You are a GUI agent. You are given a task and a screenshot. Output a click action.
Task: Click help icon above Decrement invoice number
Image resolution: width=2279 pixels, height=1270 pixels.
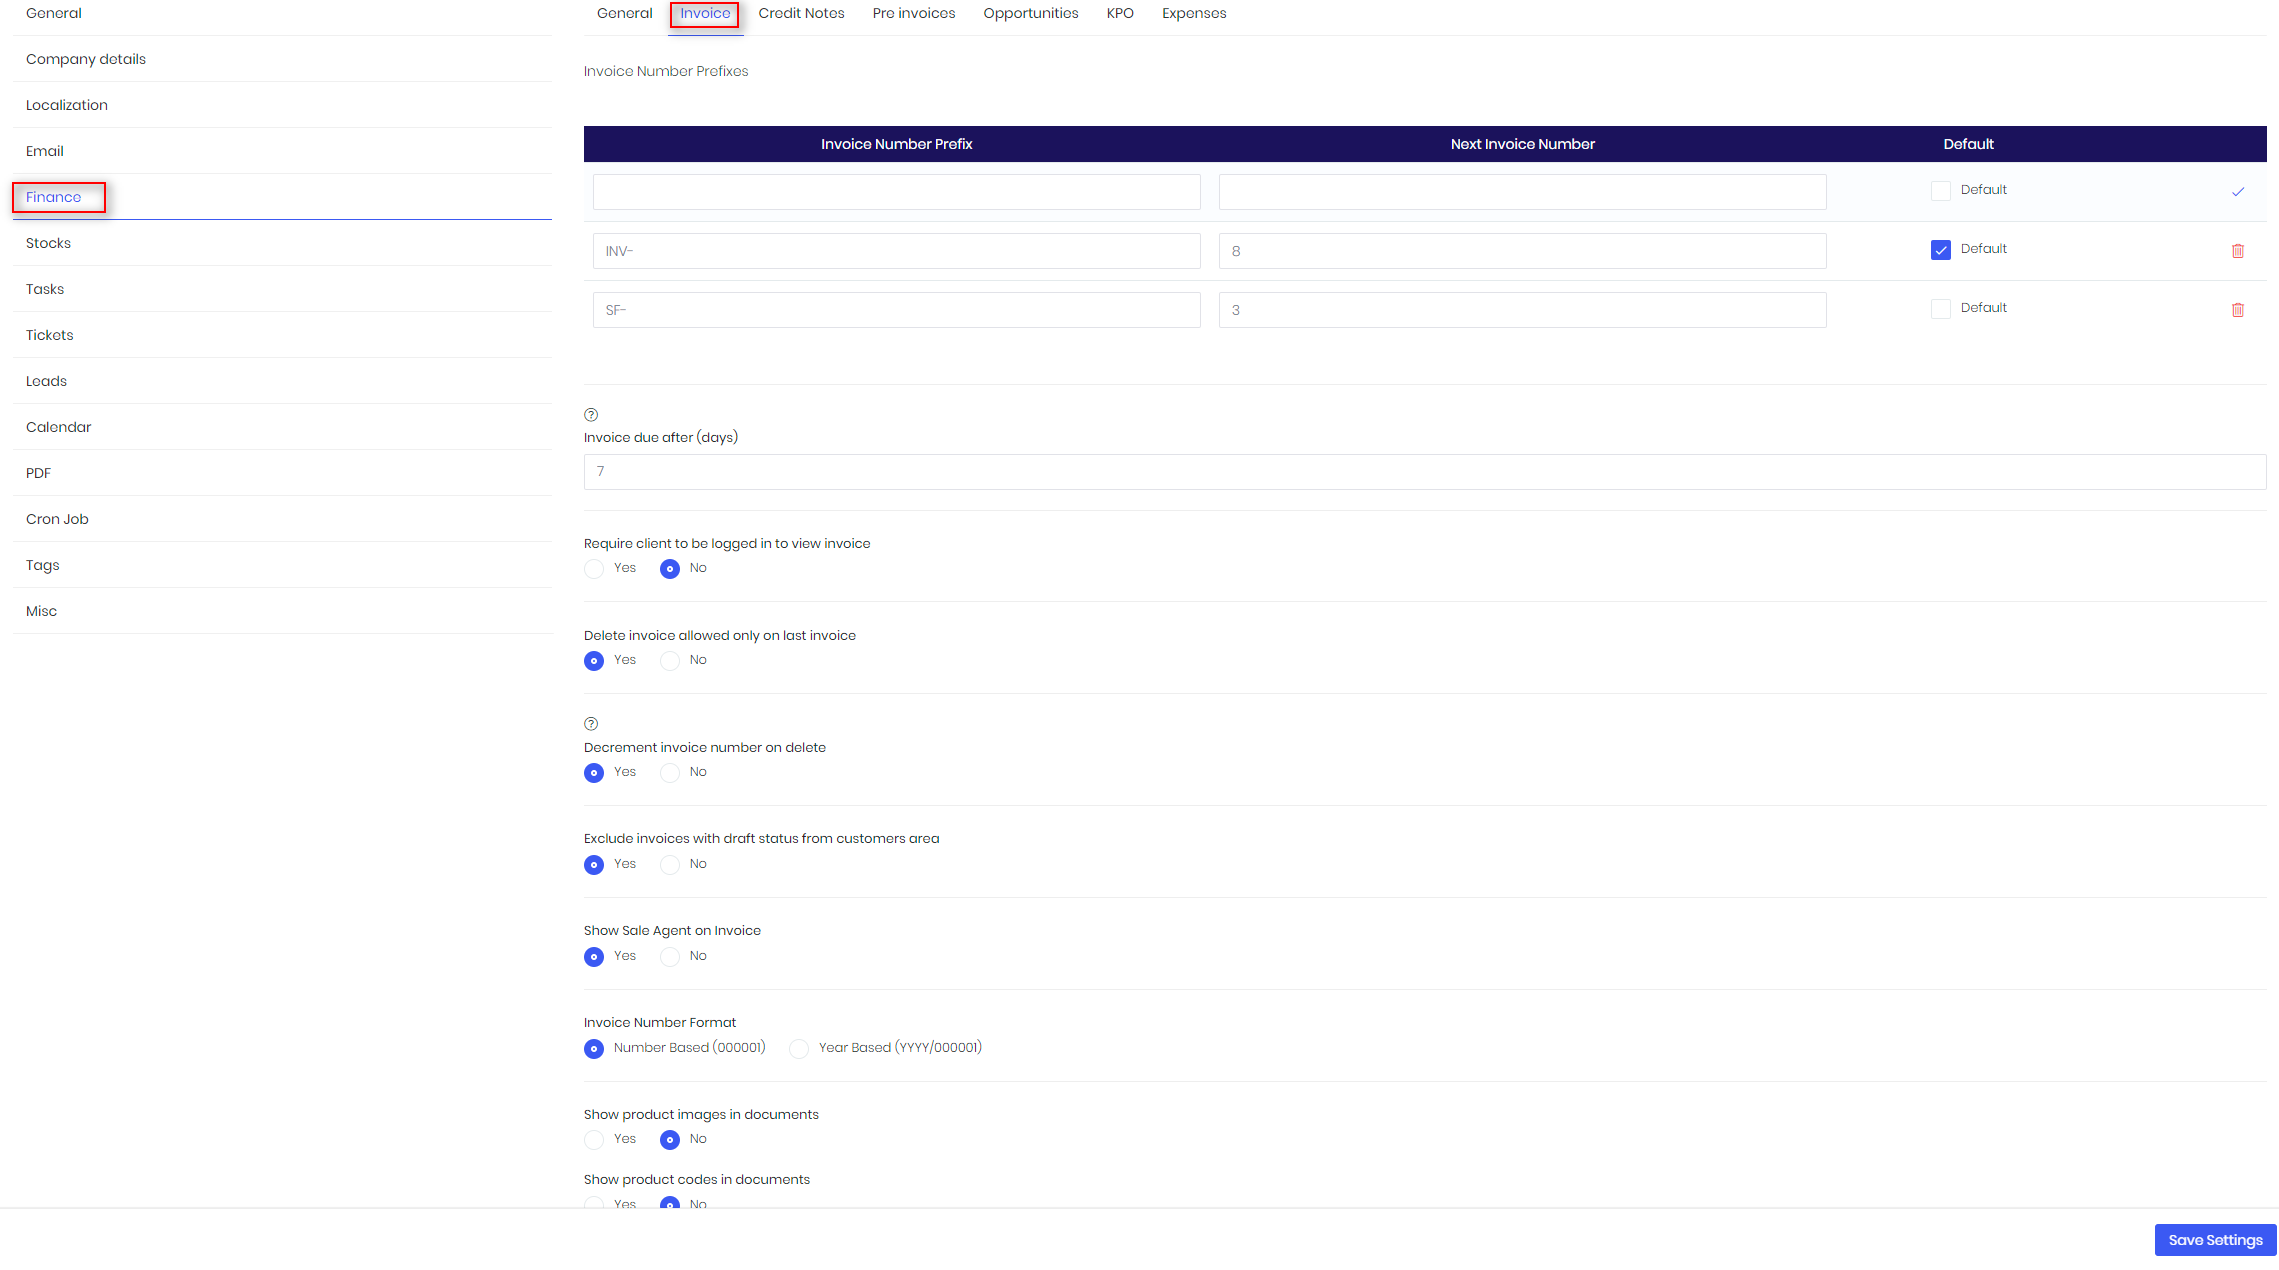pos(591,724)
